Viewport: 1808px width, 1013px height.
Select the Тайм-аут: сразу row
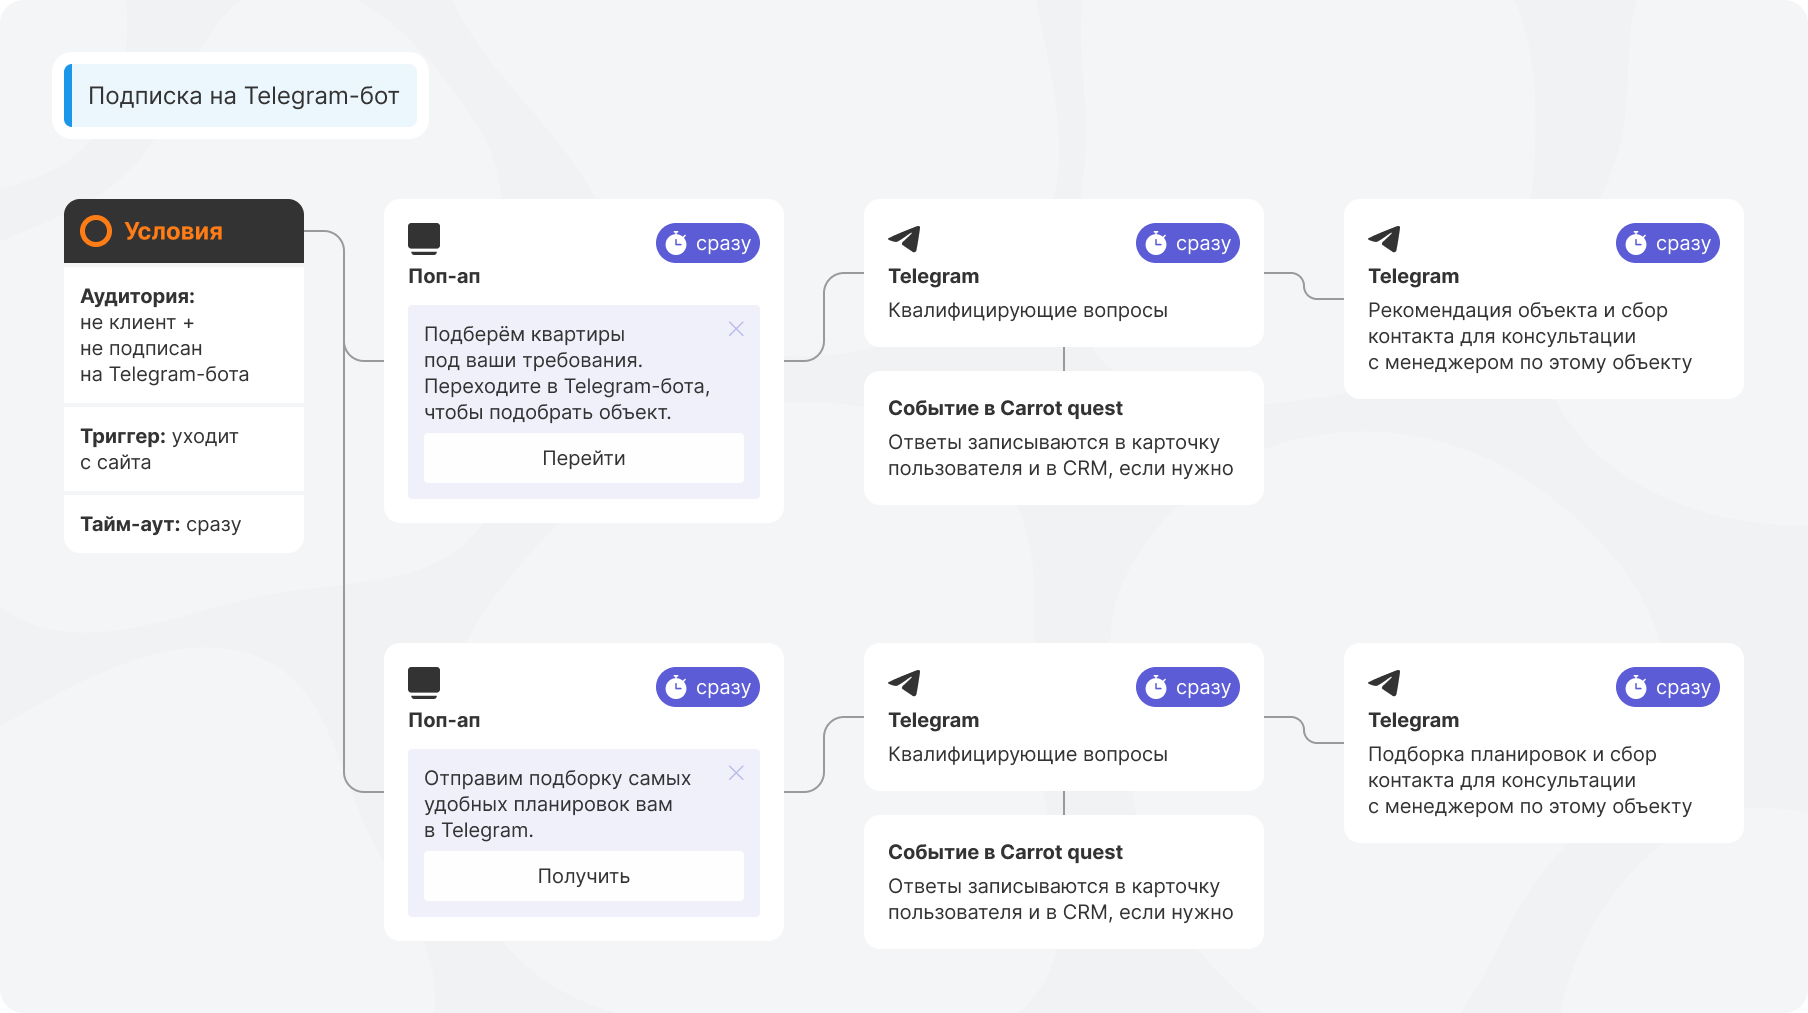coord(184,524)
